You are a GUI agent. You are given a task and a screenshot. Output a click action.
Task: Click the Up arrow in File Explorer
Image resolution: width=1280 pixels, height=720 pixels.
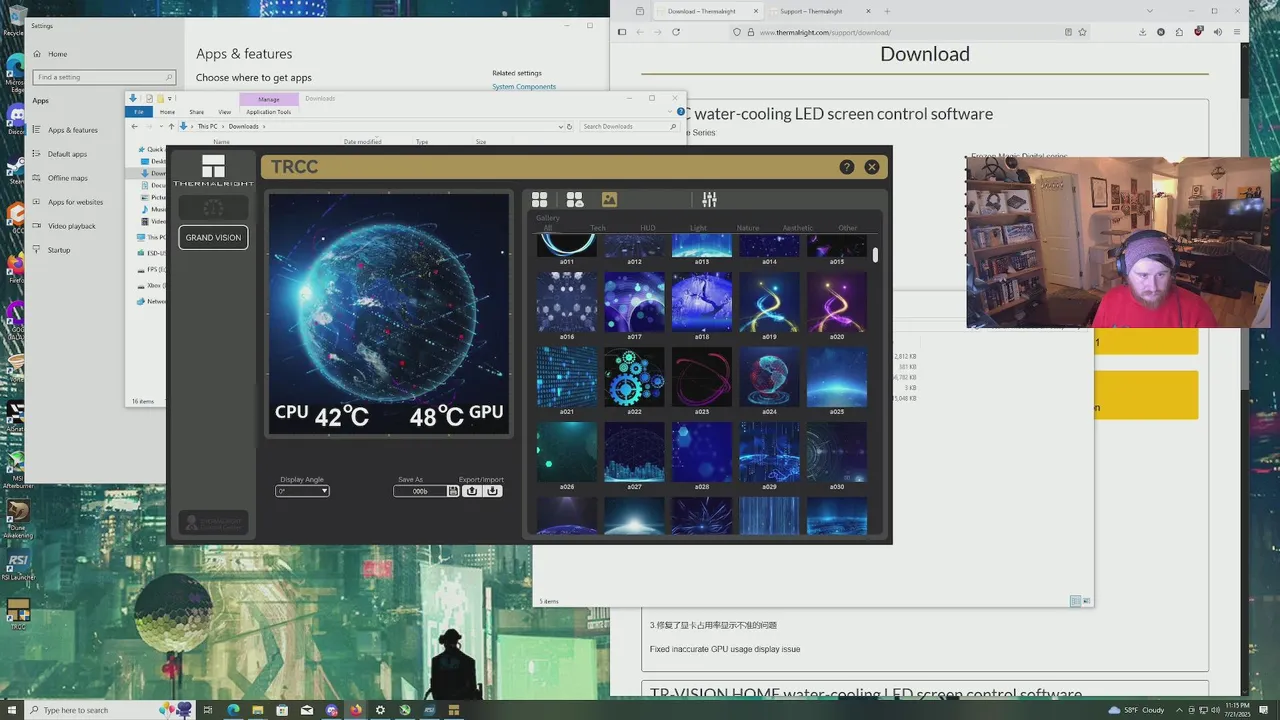click(x=171, y=127)
